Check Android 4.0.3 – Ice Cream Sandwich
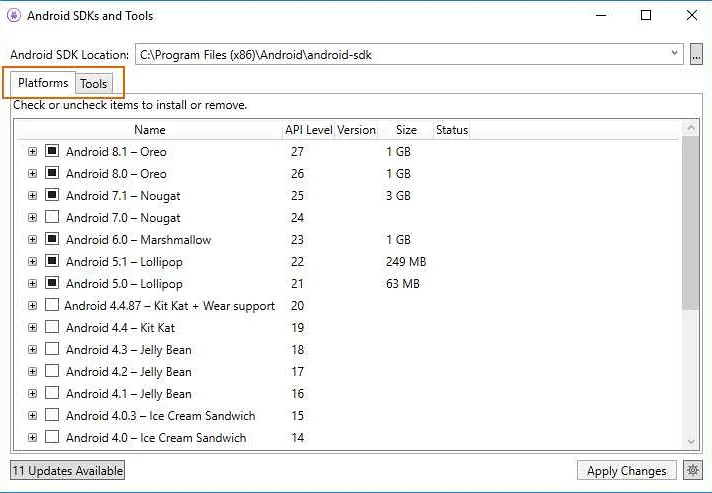The height and width of the screenshot is (493, 712). click(x=52, y=415)
